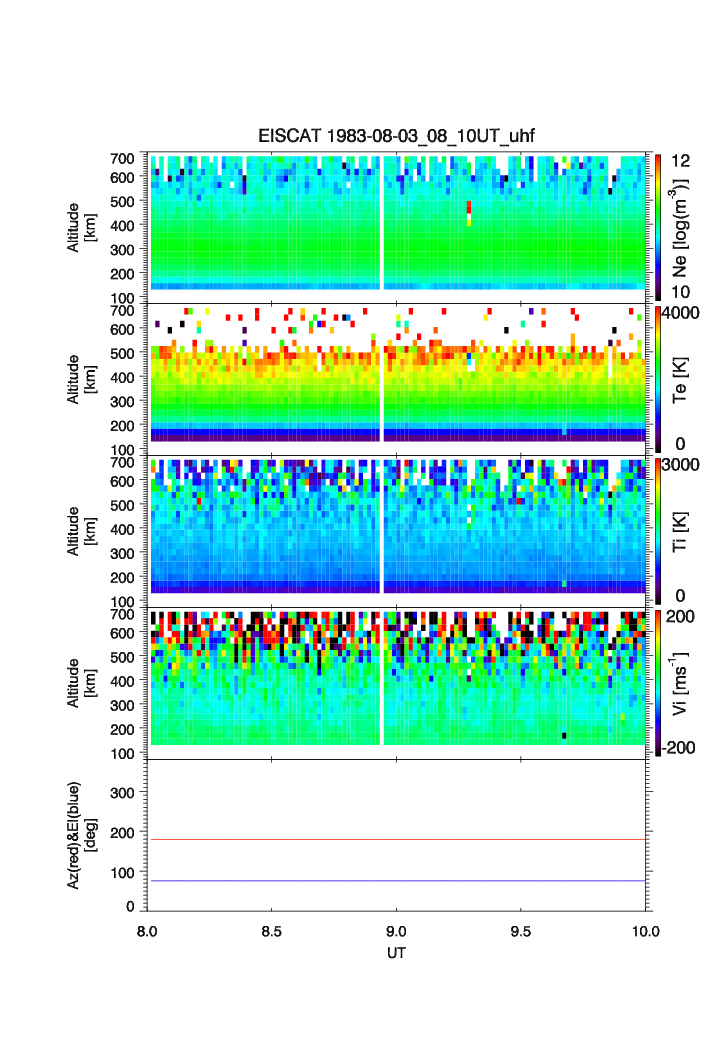Click the UT x-axis label
This screenshot has width=708, height=1063.
coord(397,954)
